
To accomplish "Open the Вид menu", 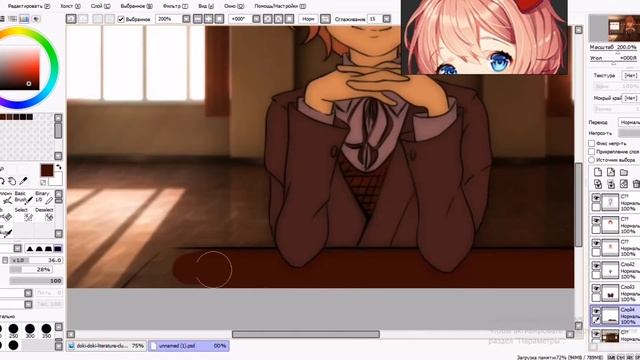I will (206, 6).
